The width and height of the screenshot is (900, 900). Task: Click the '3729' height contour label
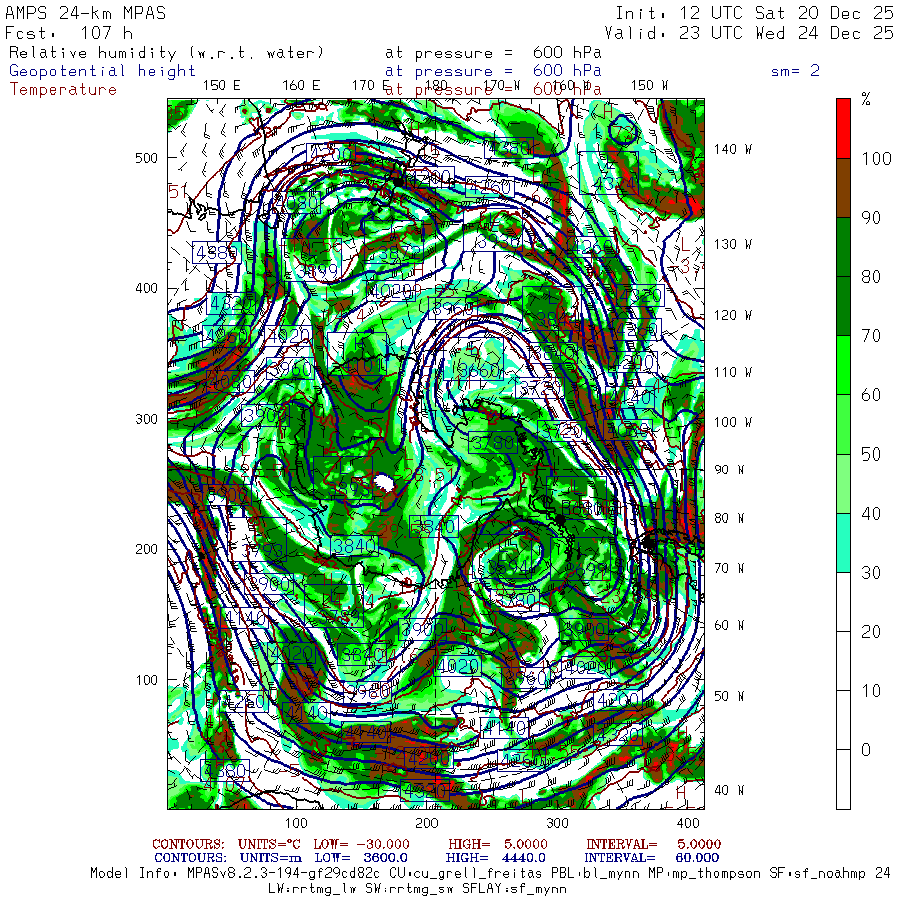pyautogui.click(x=538, y=389)
